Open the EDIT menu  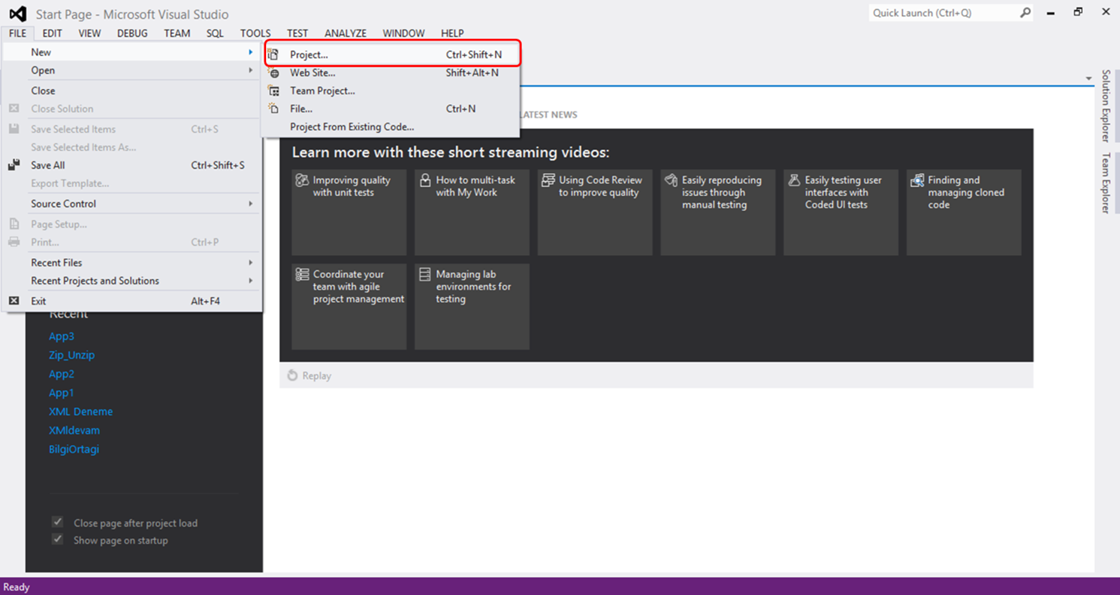coord(52,33)
